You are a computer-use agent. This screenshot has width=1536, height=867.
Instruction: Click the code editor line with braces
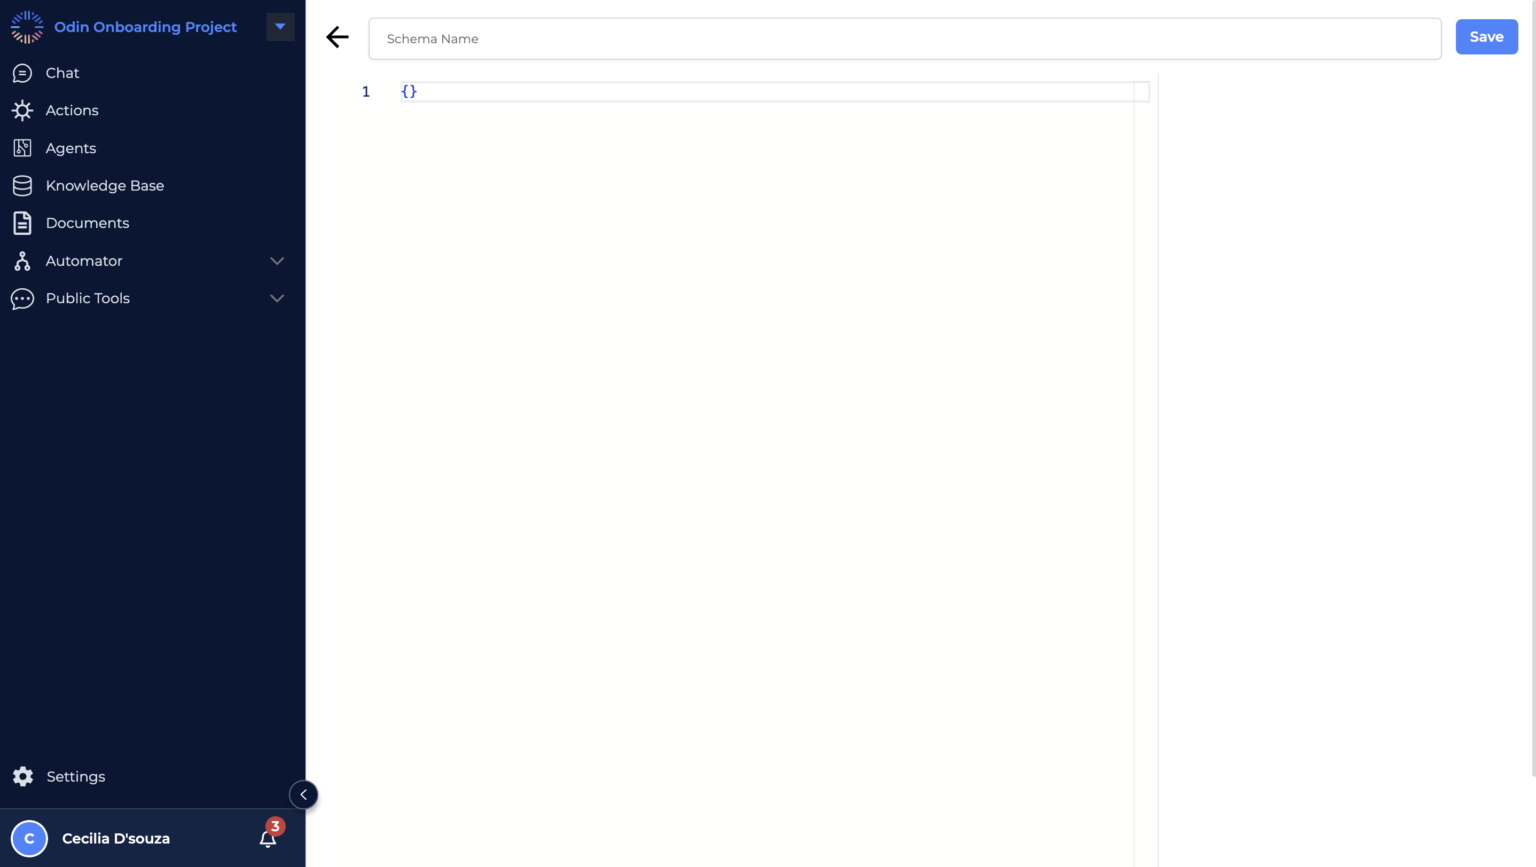(x=775, y=91)
